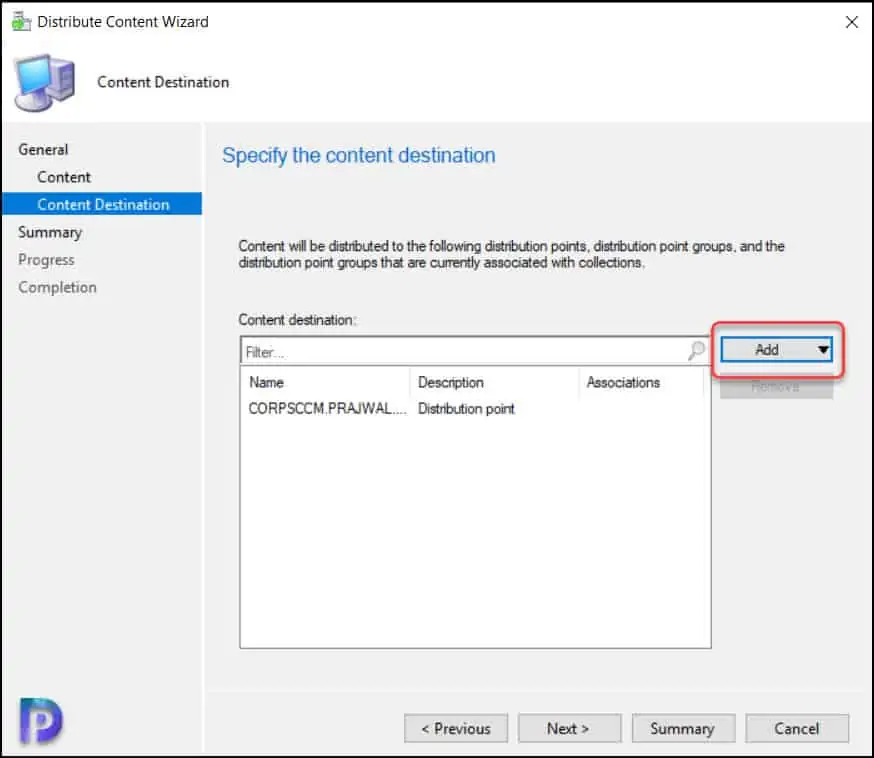
Task: Go to the General wizard step
Action: [43, 149]
